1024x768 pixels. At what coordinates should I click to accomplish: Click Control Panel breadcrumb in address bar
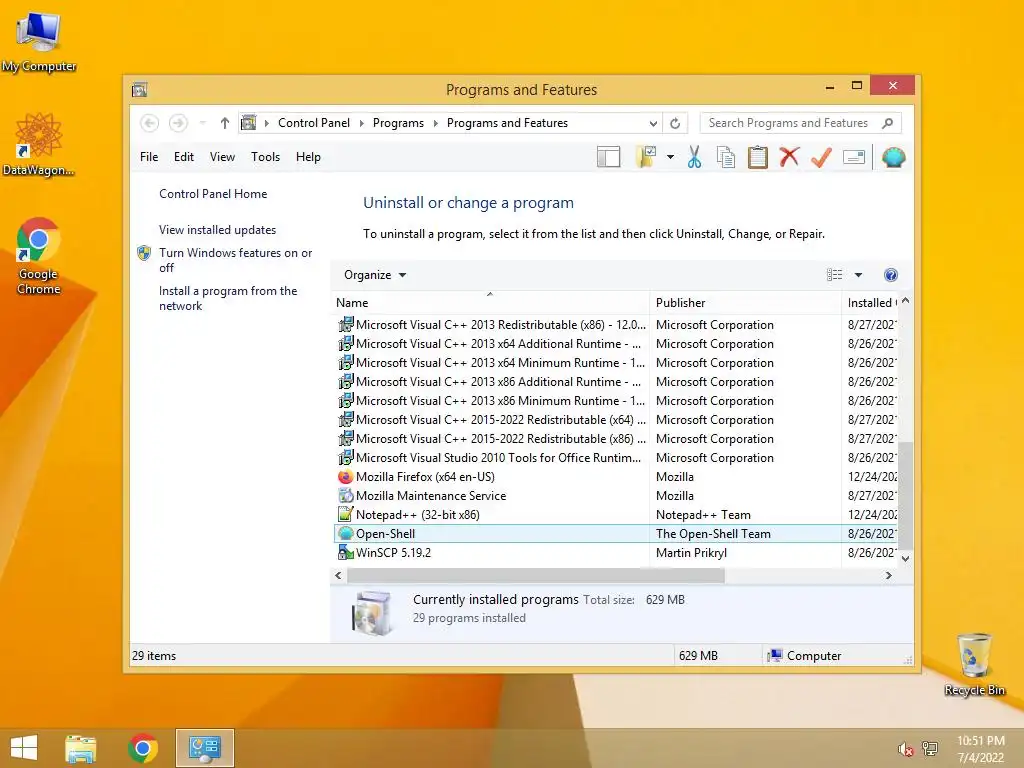click(313, 123)
